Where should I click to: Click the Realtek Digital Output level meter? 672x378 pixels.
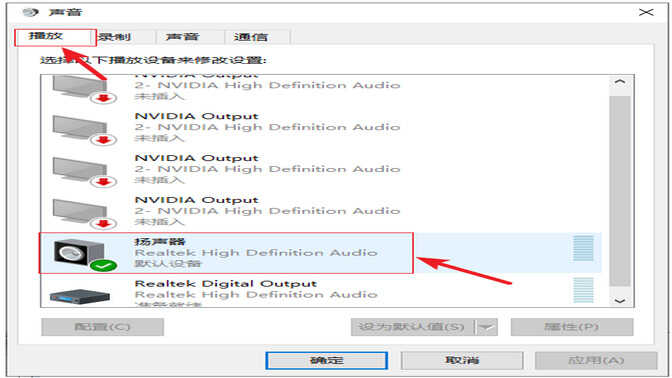point(583,290)
